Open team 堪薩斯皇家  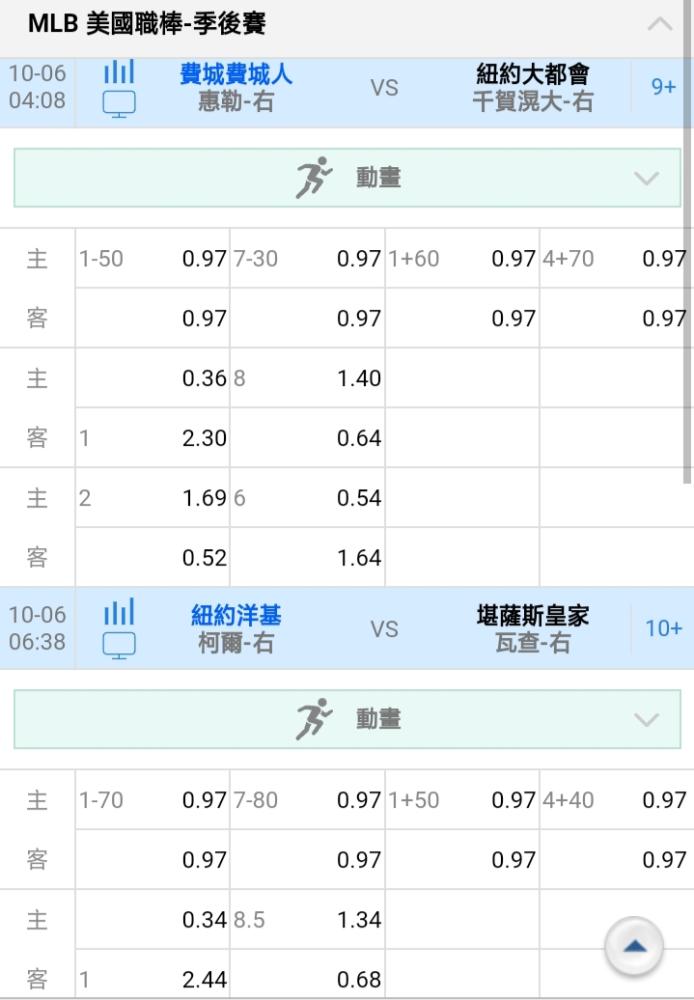pyautogui.click(x=533, y=615)
